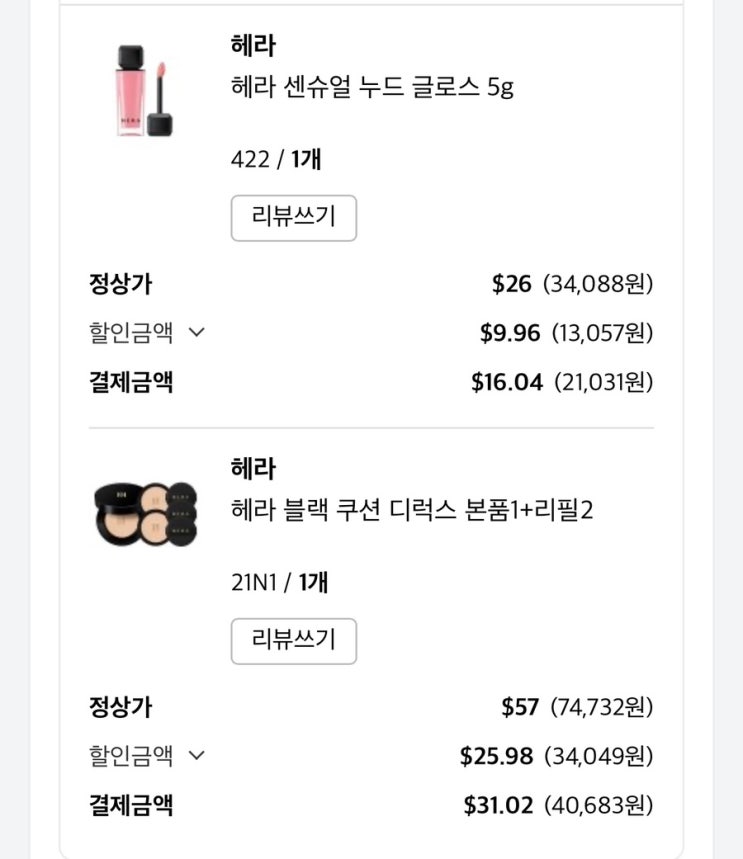
Task: Click the $26 regular price of the gloss
Action: pos(511,284)
